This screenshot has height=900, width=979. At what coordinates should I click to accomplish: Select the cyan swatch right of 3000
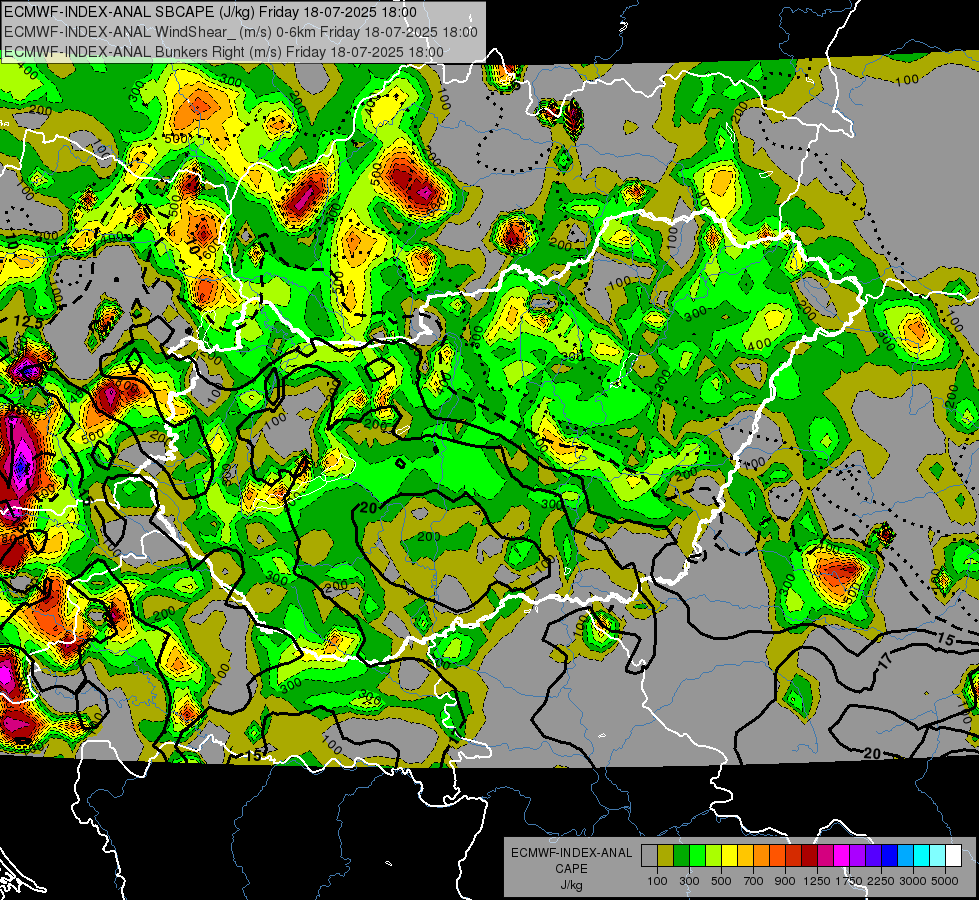pyautogui.click(x=922, y=856)
